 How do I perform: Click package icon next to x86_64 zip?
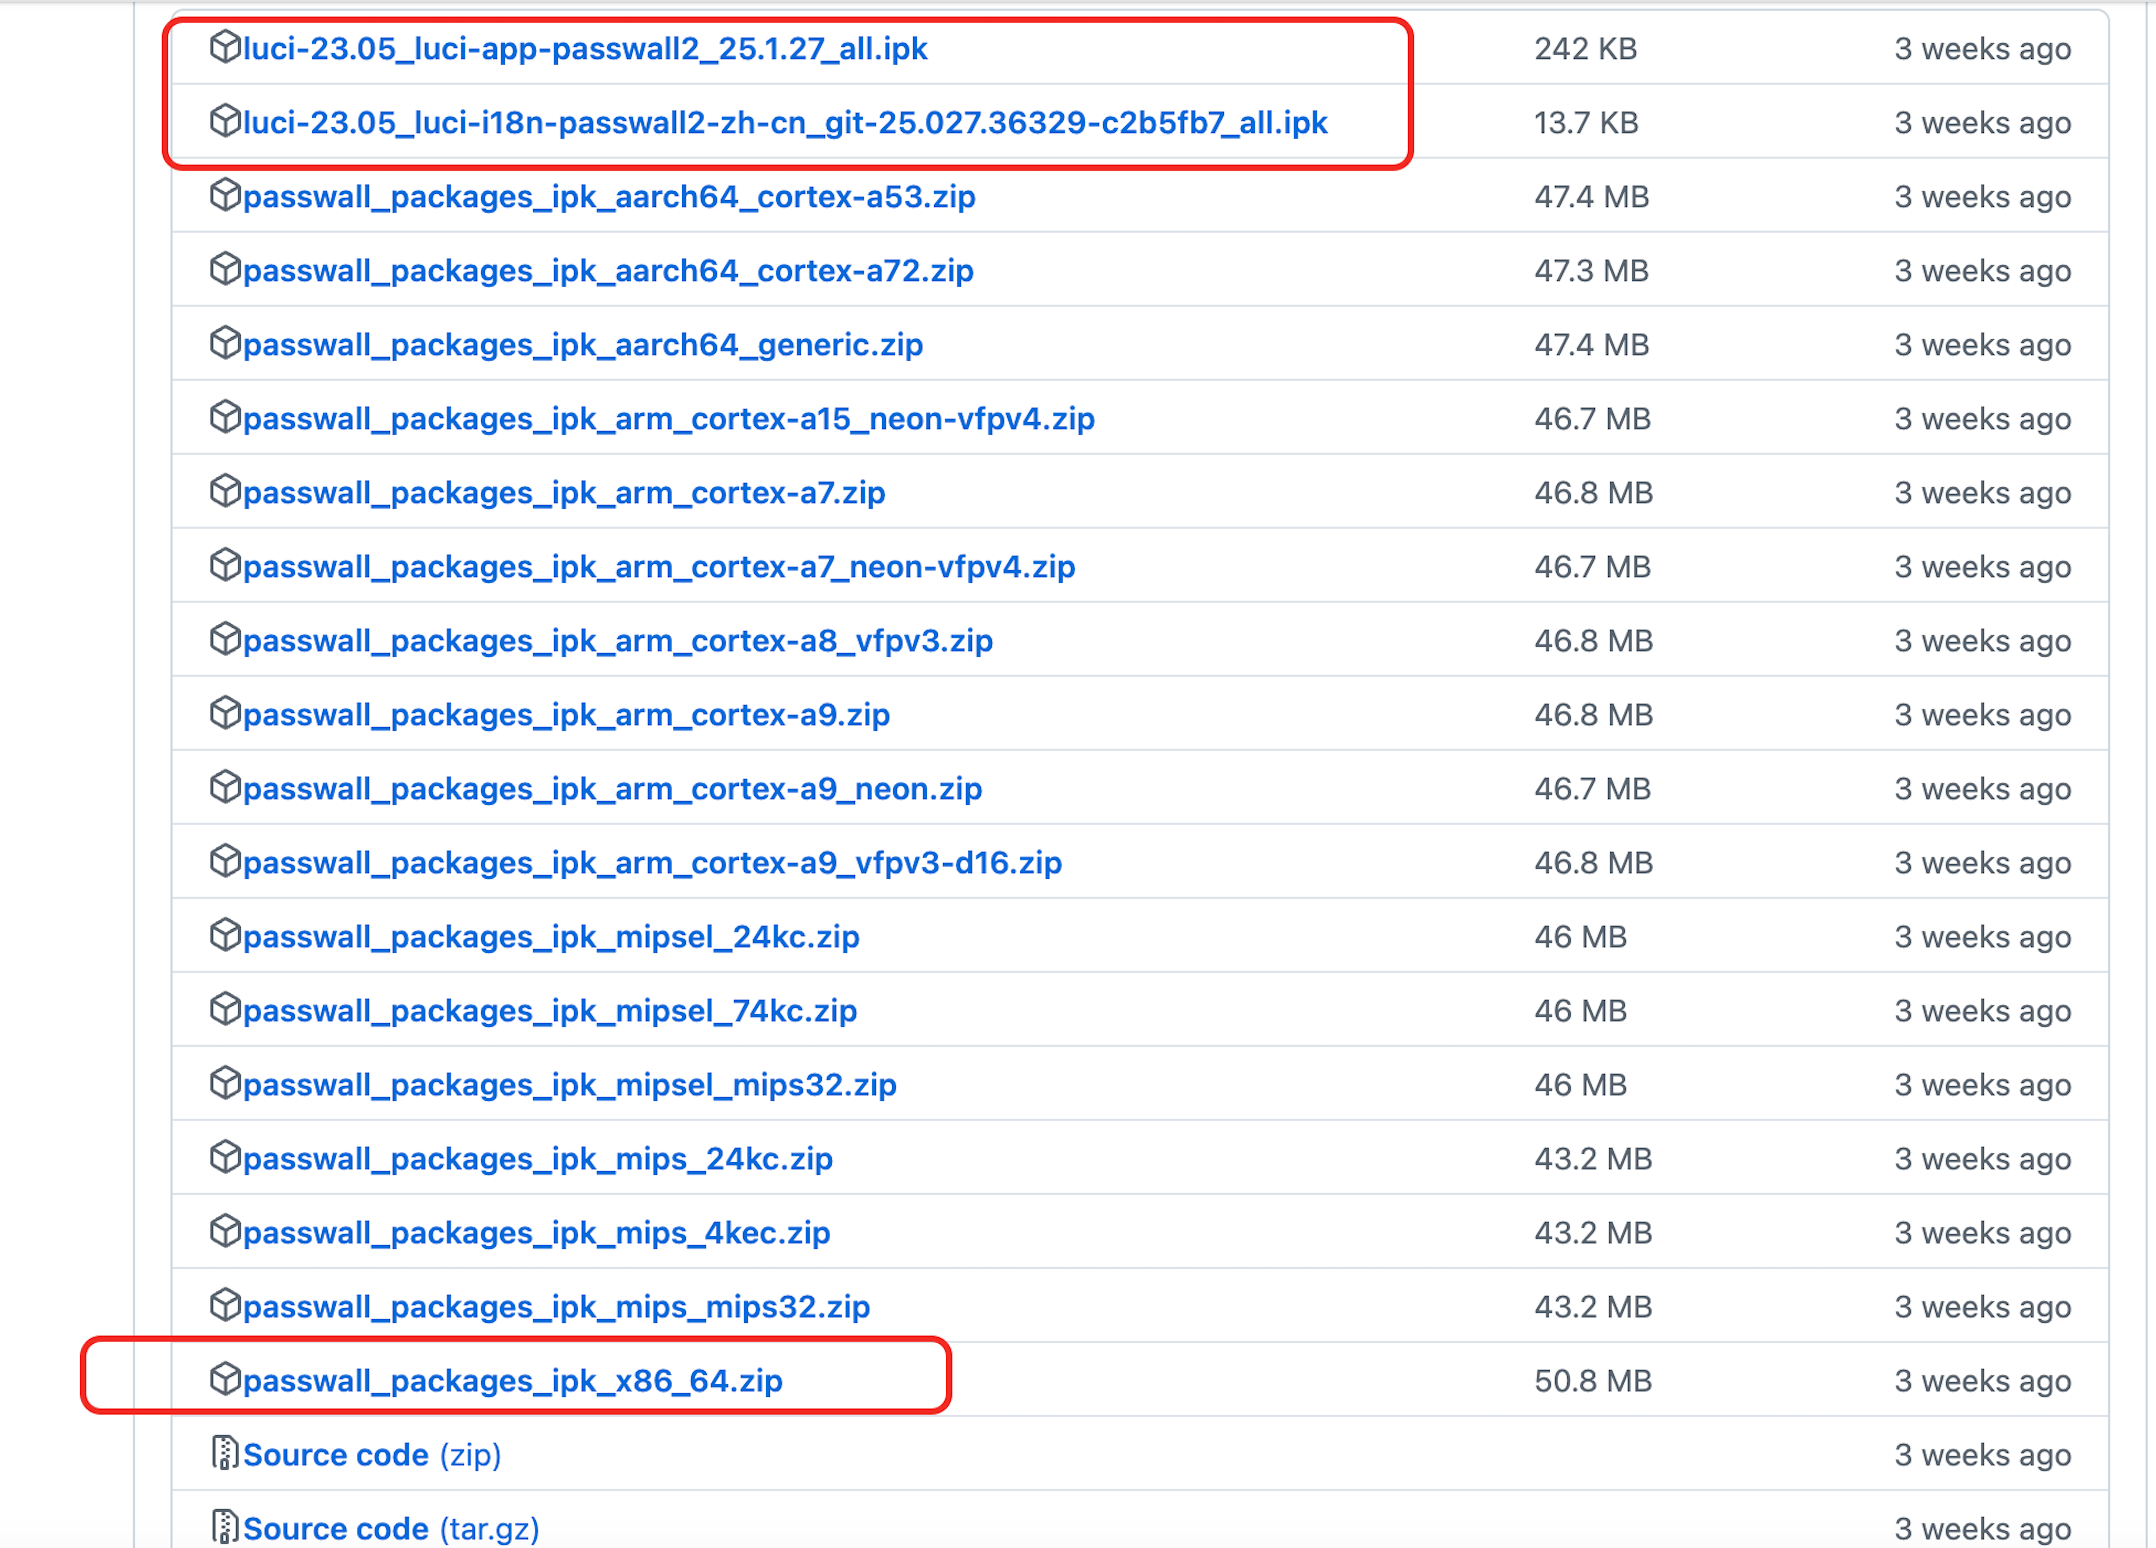pyautogui.click(x=225, y=1379)
